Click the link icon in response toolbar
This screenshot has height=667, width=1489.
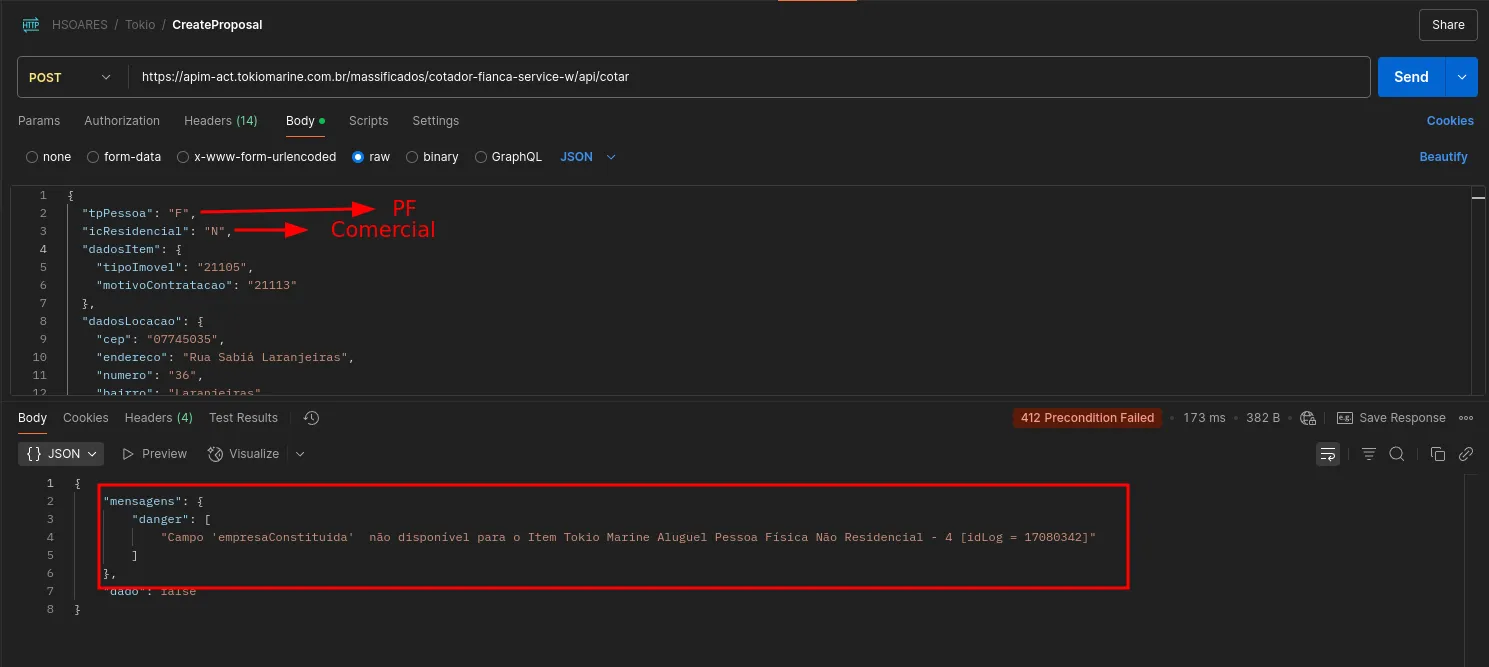(x=1466, y=454)
